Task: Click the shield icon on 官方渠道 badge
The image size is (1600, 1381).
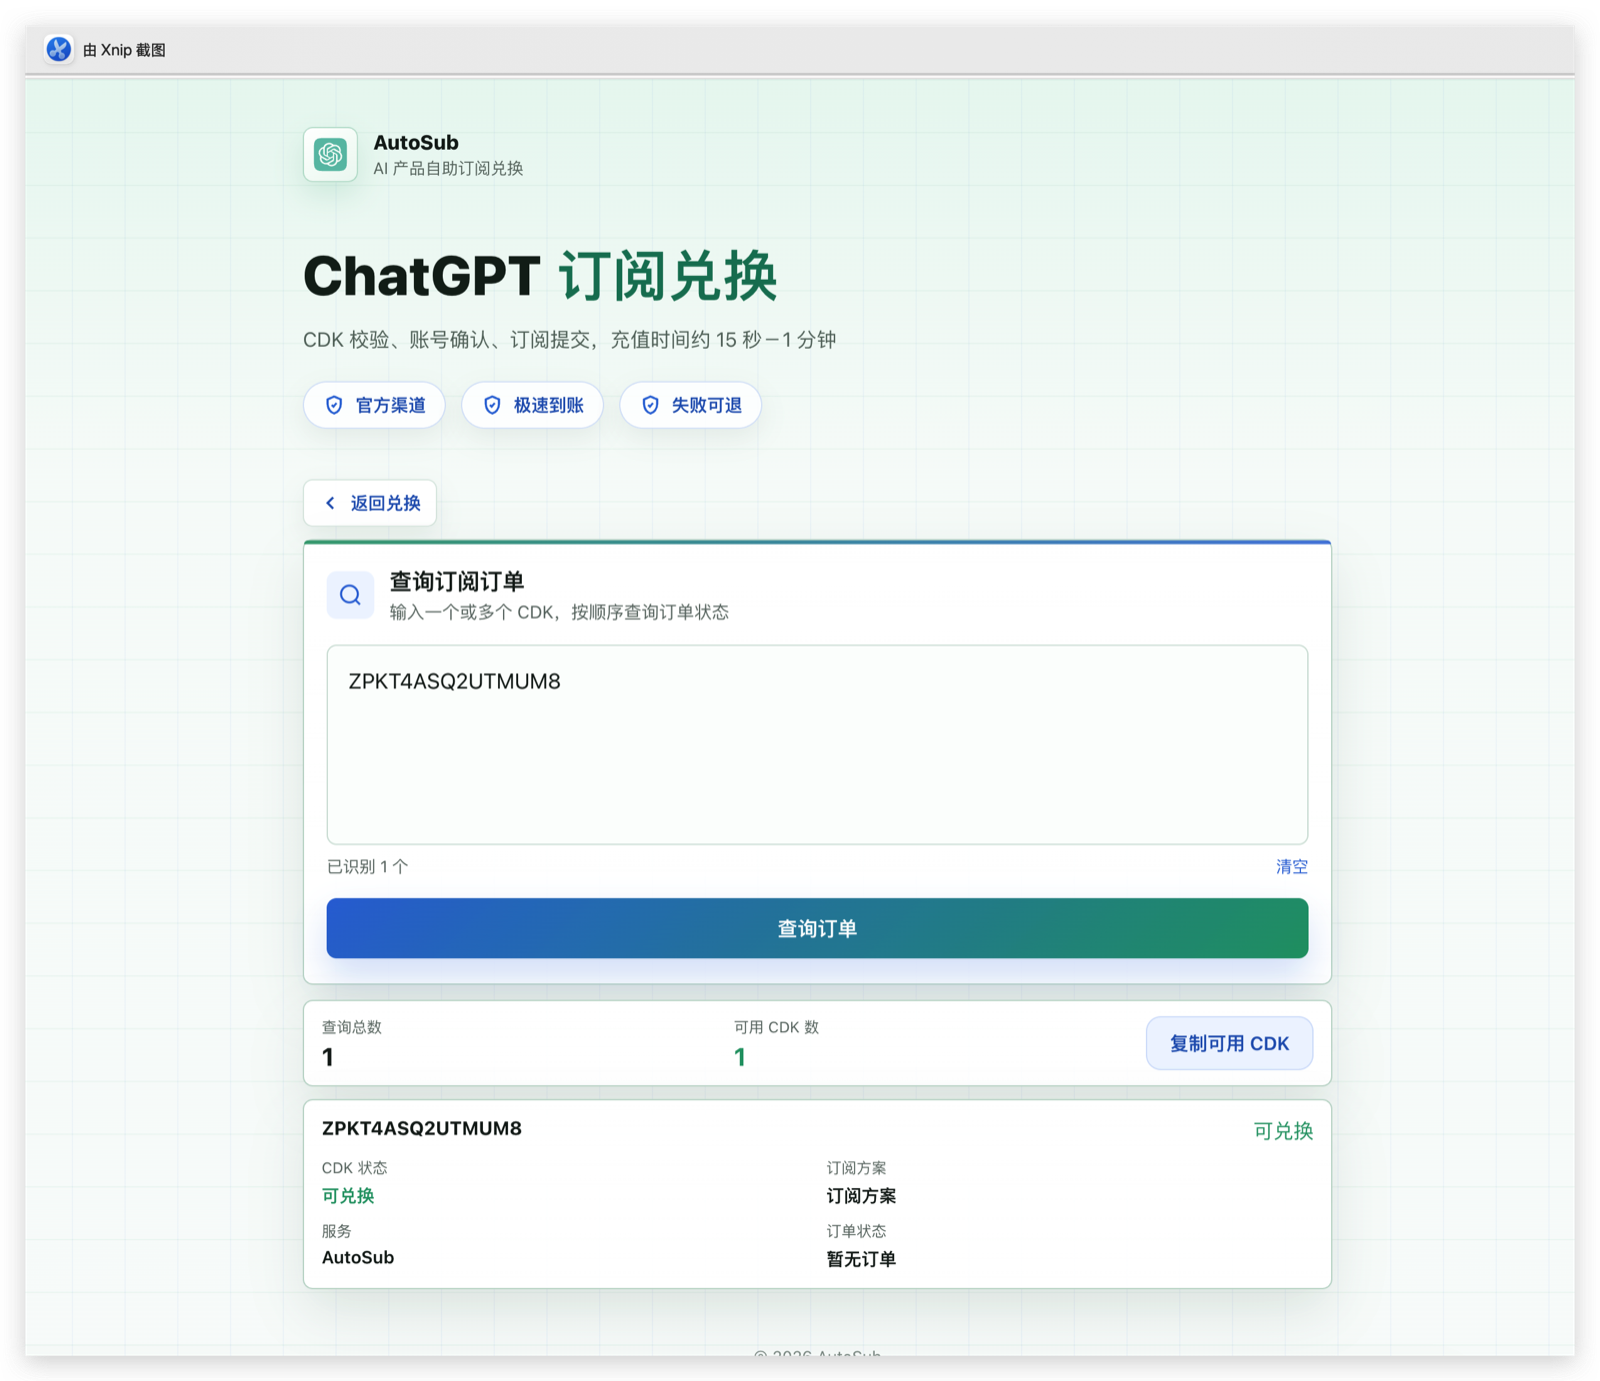Action: [335, 405]
